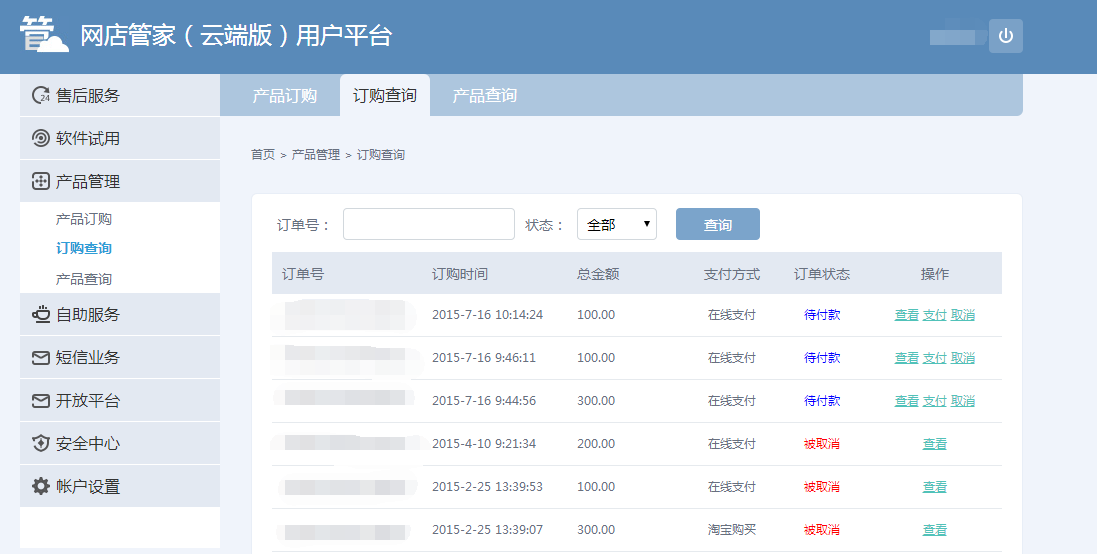Click the 软件试用 sidebar icon

(x=41, y=139)
